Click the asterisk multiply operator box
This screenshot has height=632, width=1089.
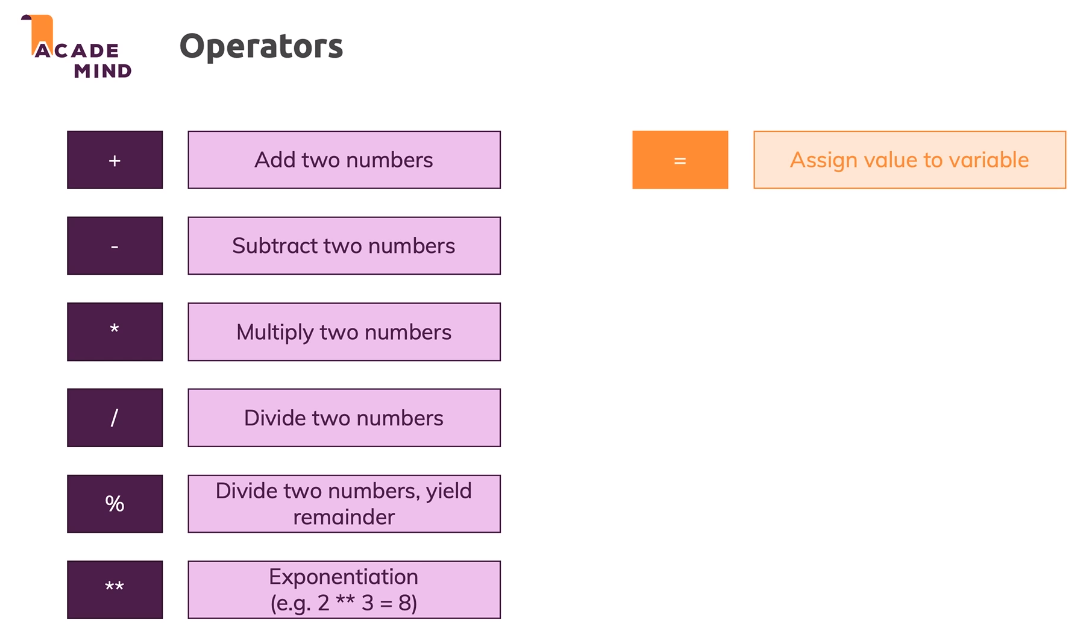[x=115, y=332]
